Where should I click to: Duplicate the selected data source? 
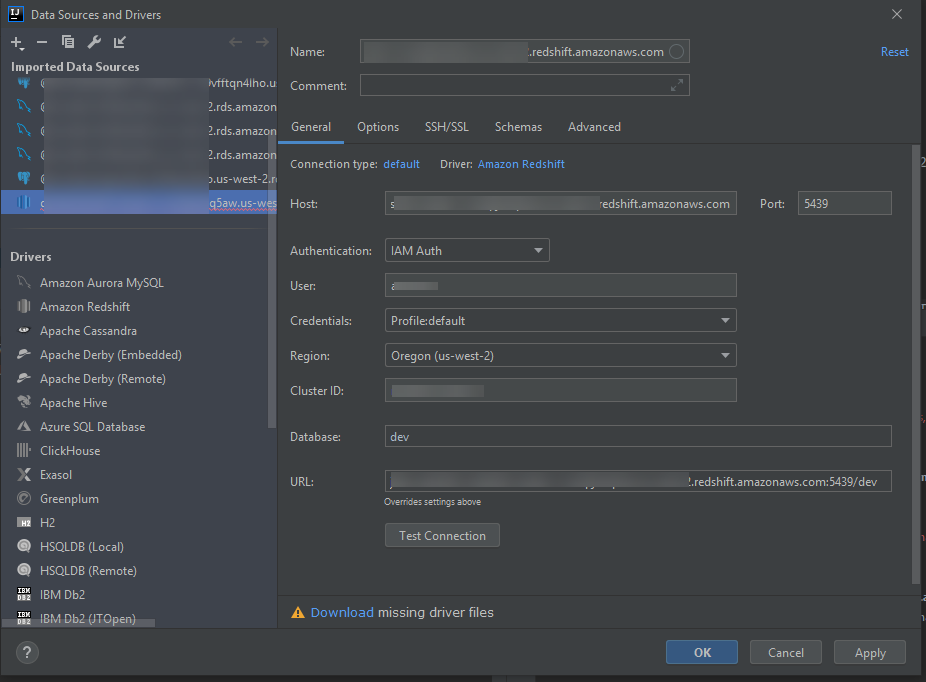pos(68,43)
